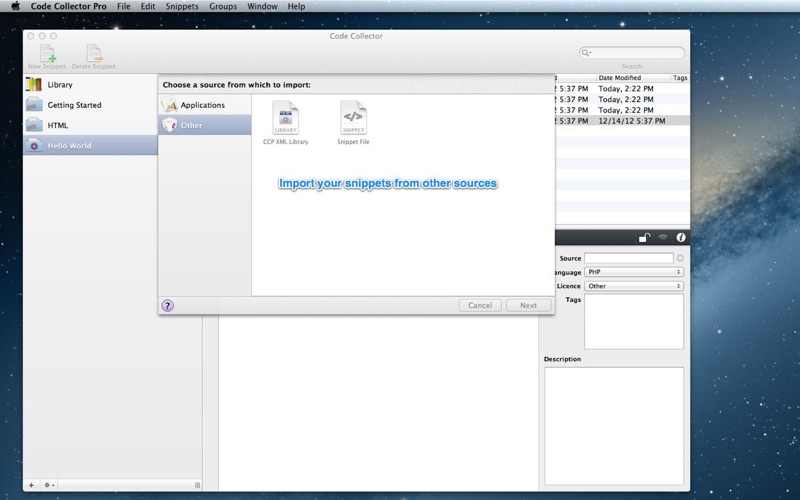Viewport: 800px width, 500px height.
Task: Open the Groups menu
Action: 222,6
